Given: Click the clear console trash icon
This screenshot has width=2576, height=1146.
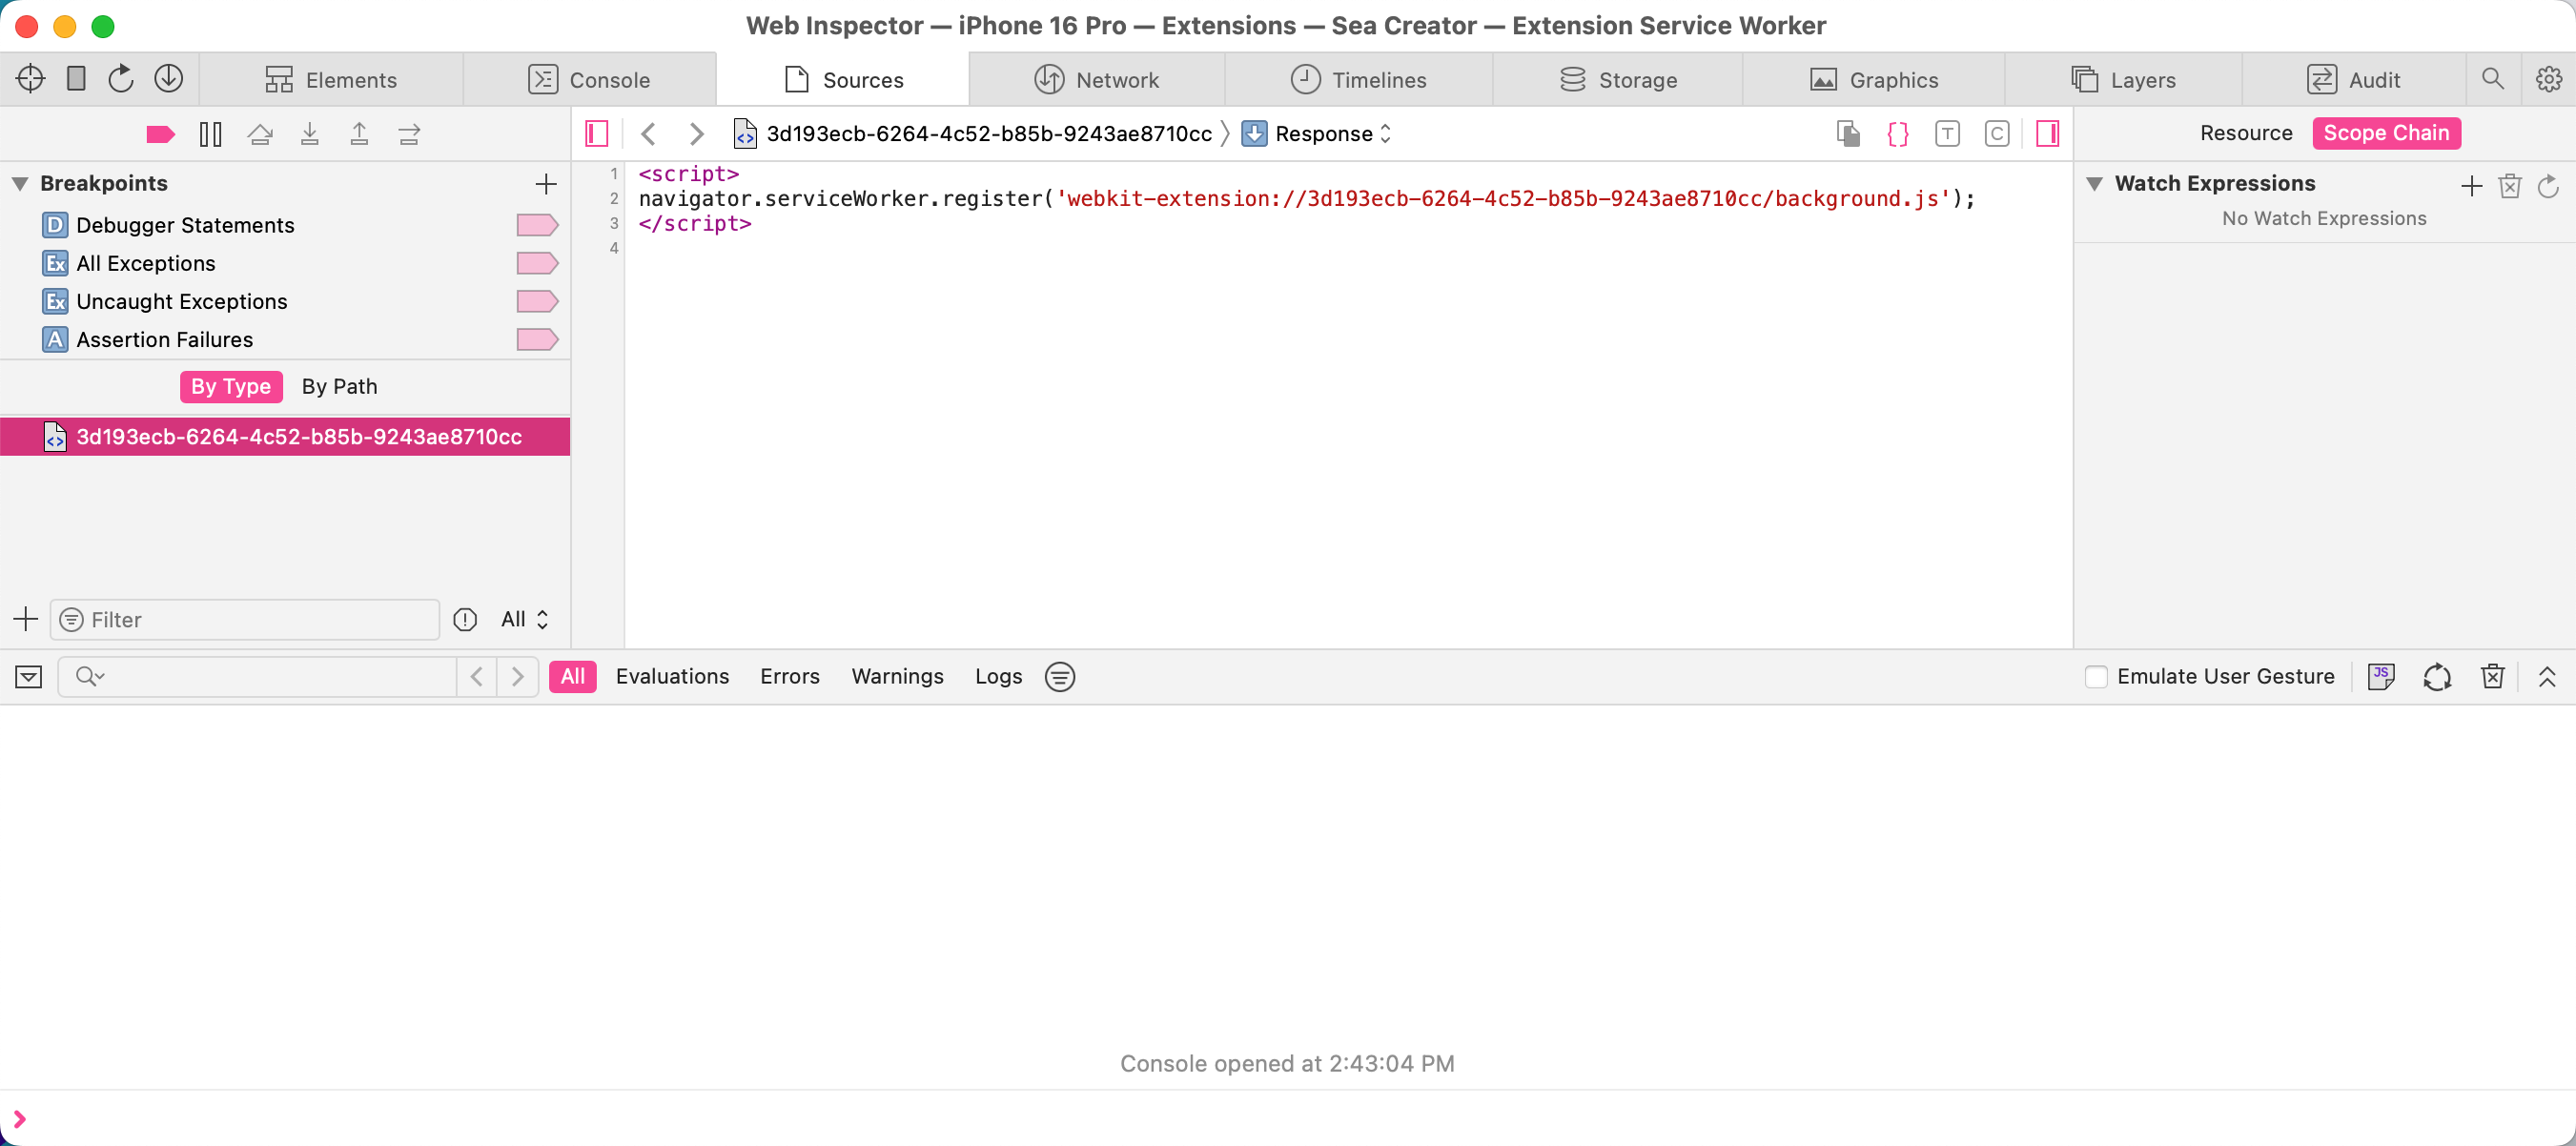Looking at the screenshot, I should coord(2492,677).
